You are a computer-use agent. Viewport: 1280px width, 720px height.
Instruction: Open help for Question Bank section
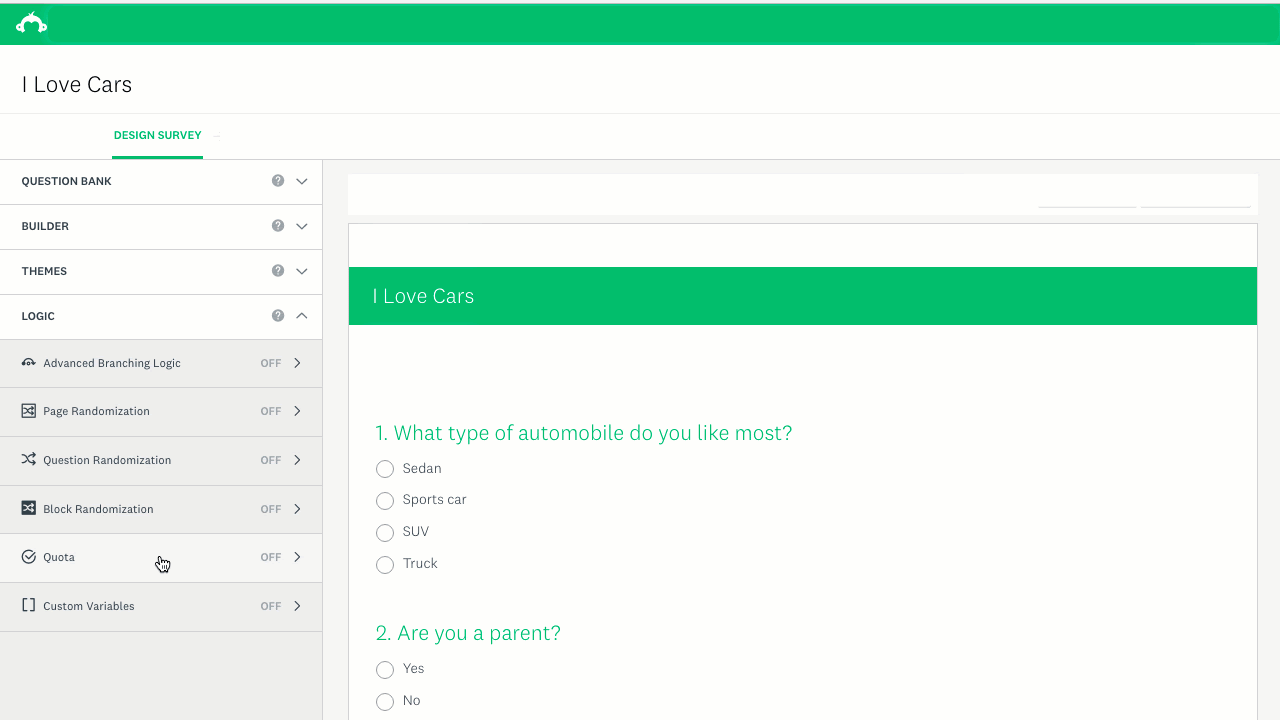[x=278, y=181]
